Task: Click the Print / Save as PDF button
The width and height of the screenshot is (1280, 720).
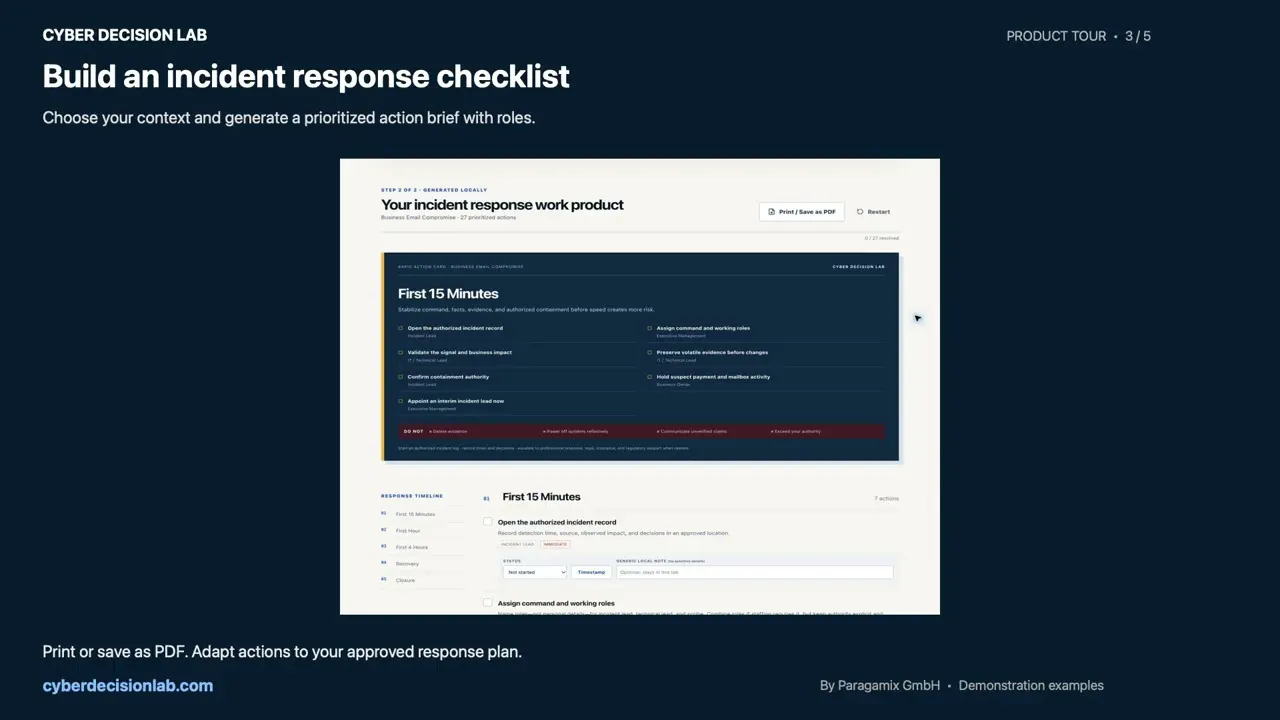Action: pos(802,212)
